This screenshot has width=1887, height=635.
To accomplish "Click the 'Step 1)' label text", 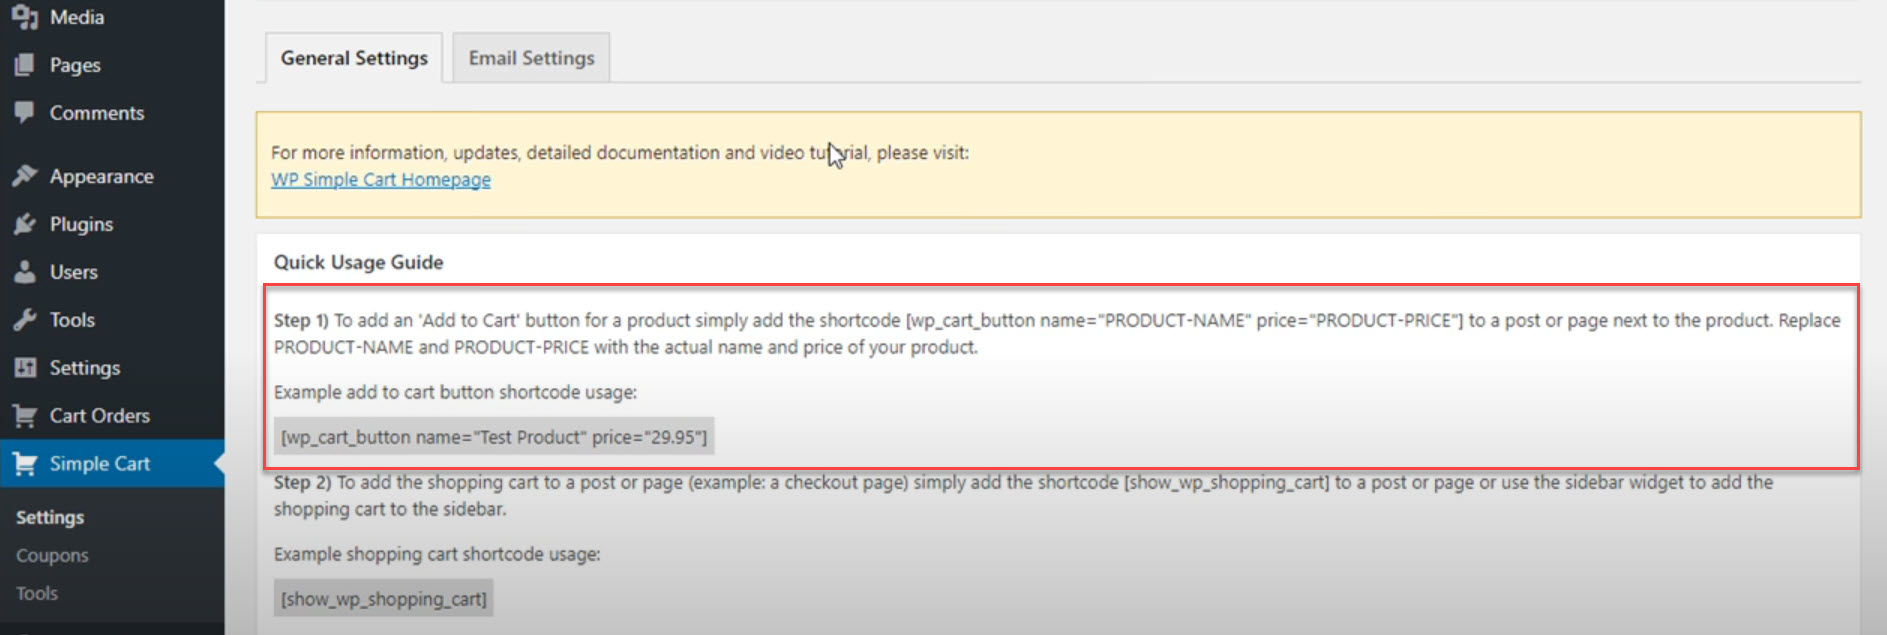I will 301,320.
